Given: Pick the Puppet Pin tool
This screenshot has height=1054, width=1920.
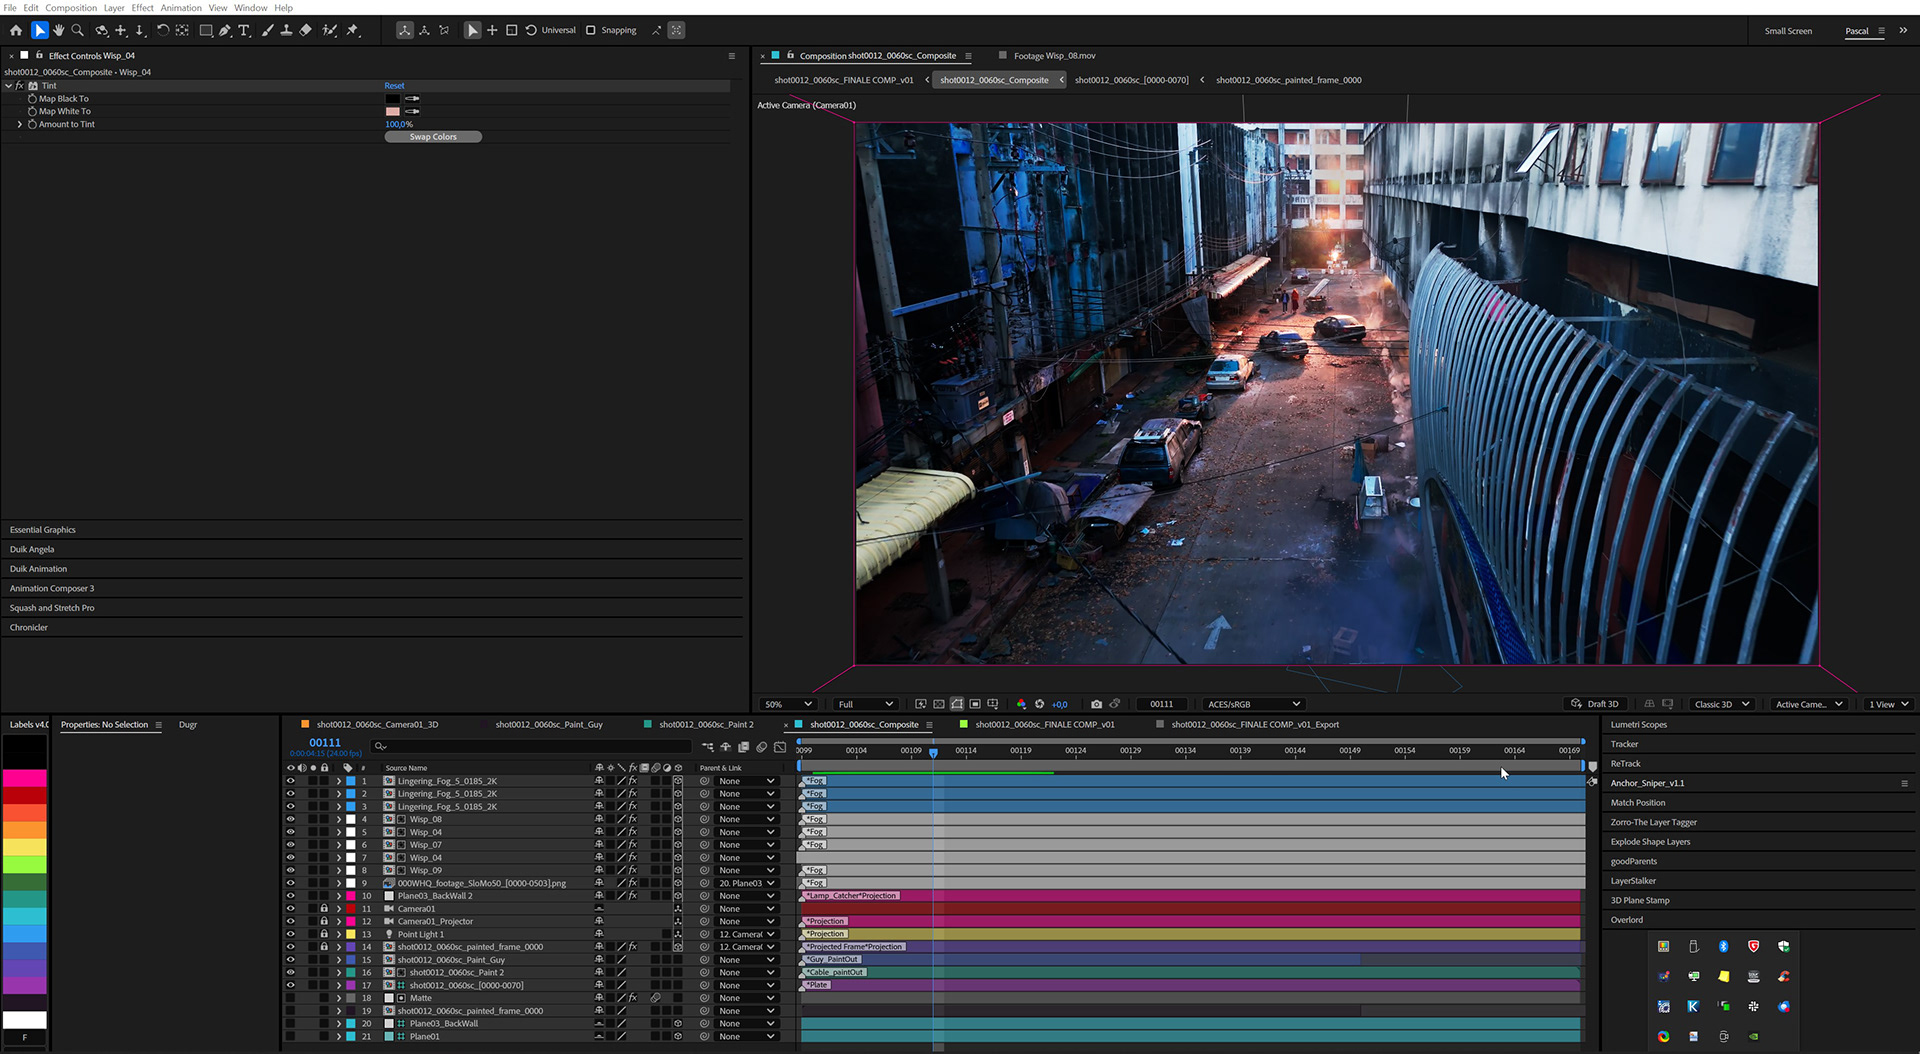Looking at the screenshot, I should (353, 31).
